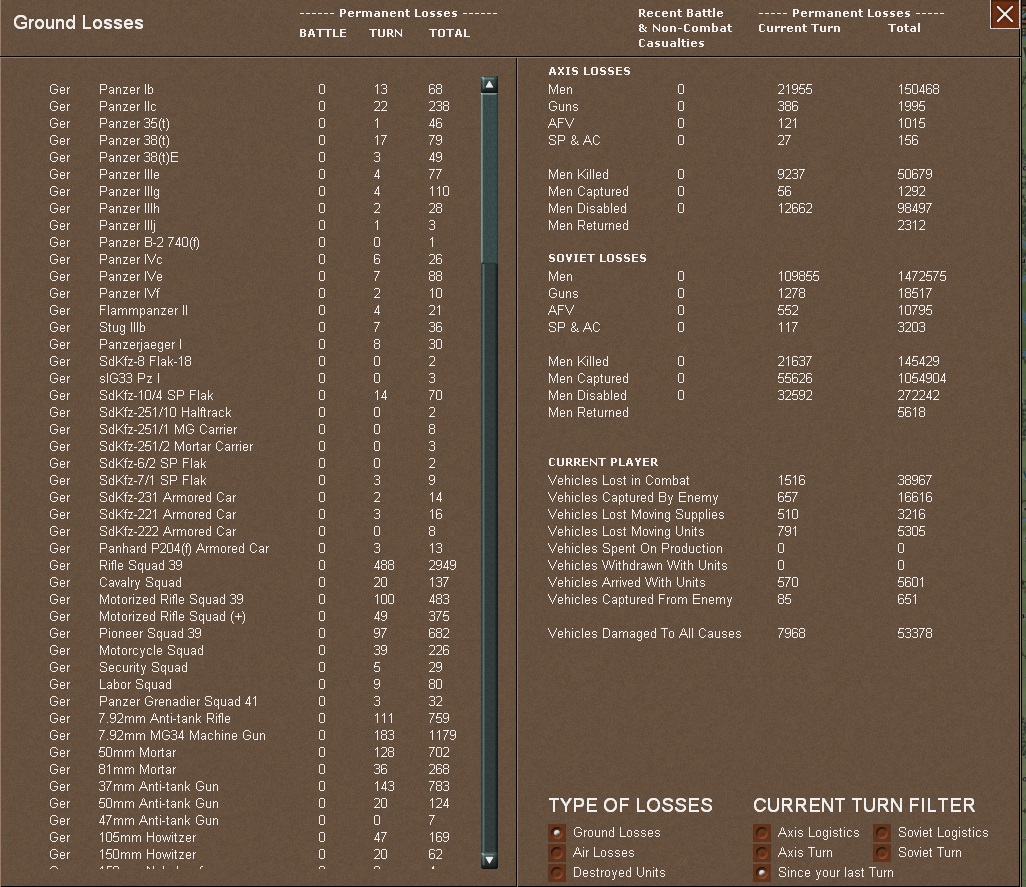Click the losses list scrollbar thumb
The height and width of the screenshot is (887, 1026).
coord(489,178)
